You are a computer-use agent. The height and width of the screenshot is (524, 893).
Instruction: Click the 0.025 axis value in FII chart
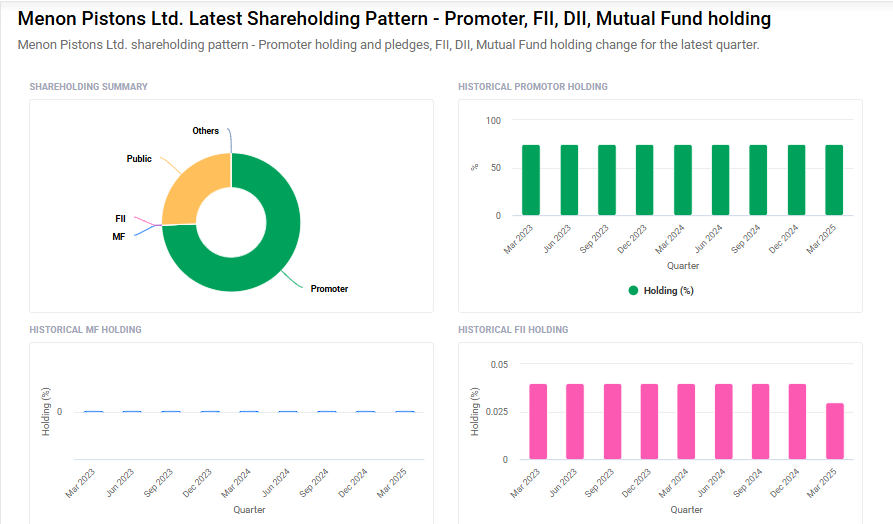497,412
